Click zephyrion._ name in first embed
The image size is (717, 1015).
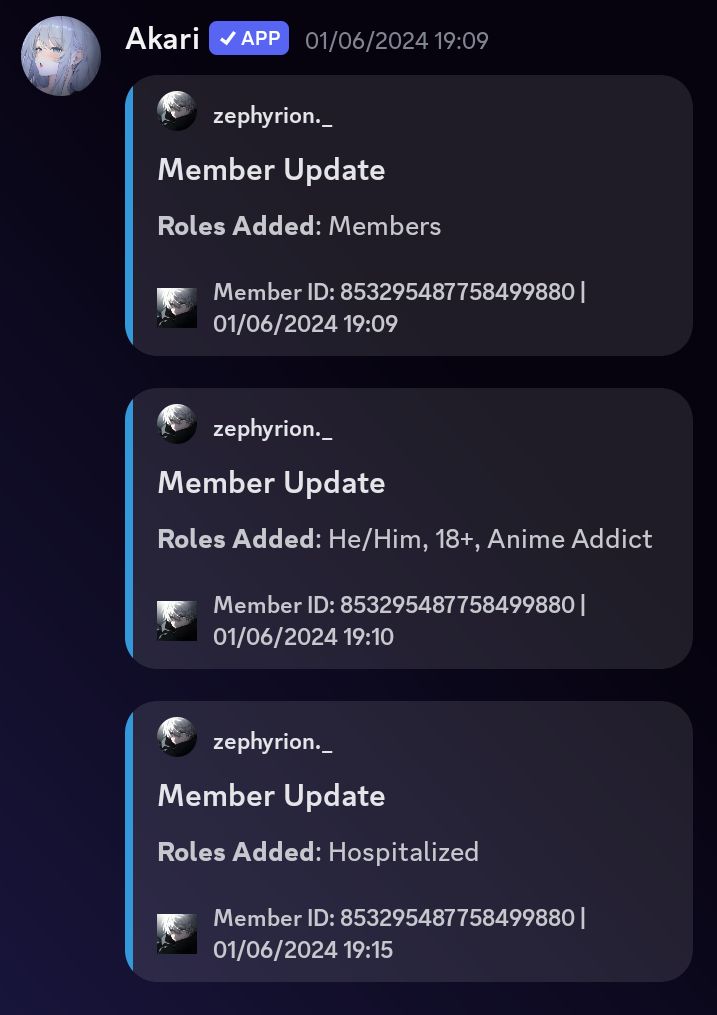click(272, 116)
